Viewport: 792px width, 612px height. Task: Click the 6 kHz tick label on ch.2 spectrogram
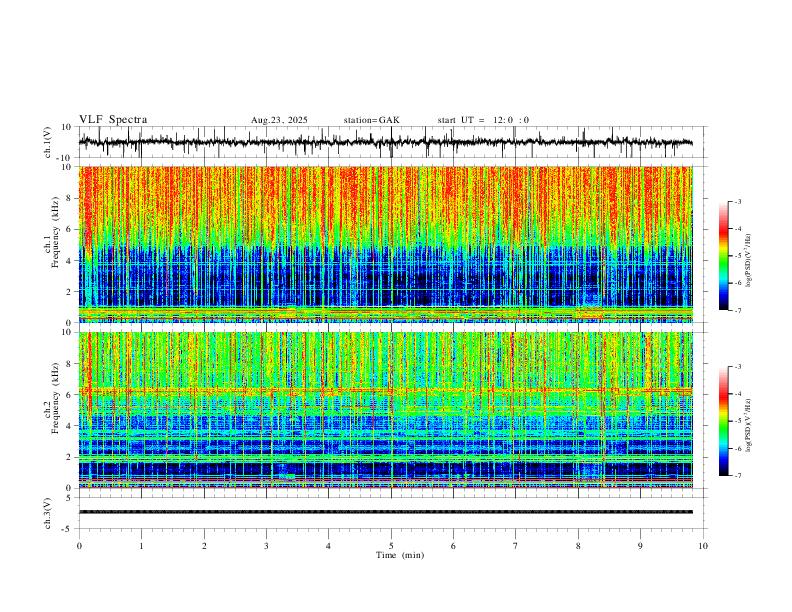point(70,394)
